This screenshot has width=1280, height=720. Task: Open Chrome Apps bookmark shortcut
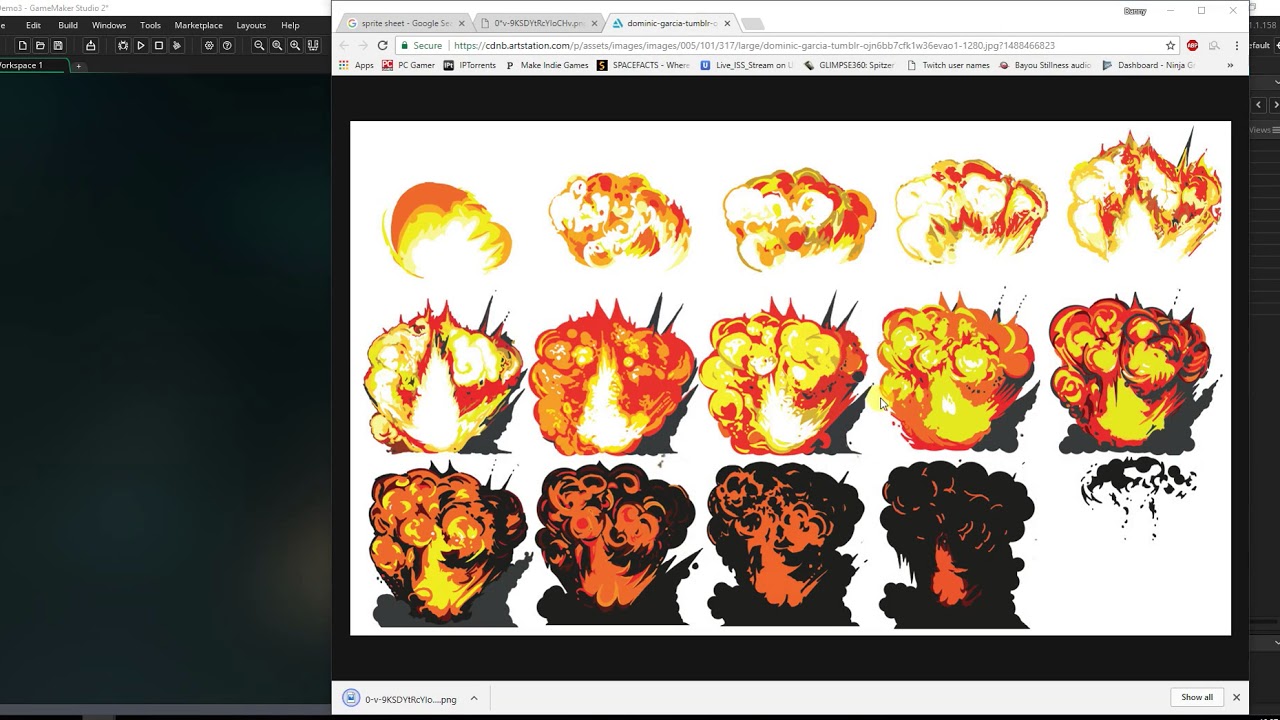356,65
